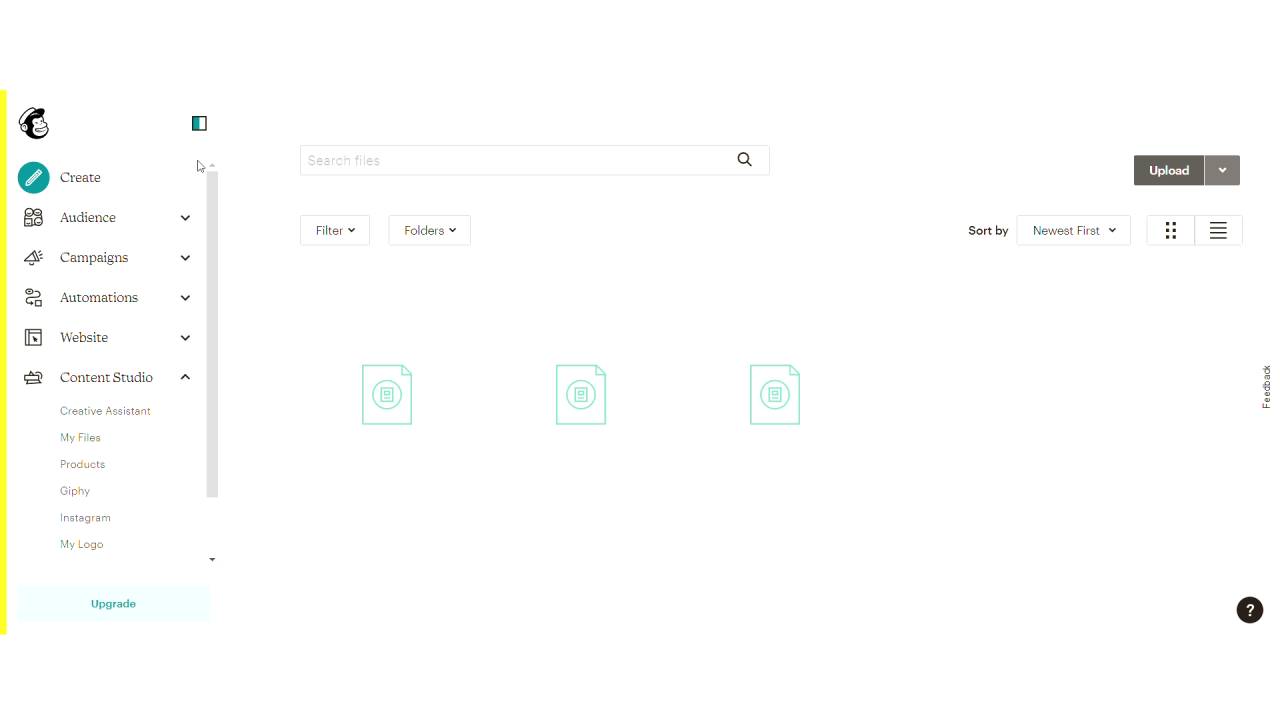
Task: Open My Files in Content Studio
Action: [80, 437]
